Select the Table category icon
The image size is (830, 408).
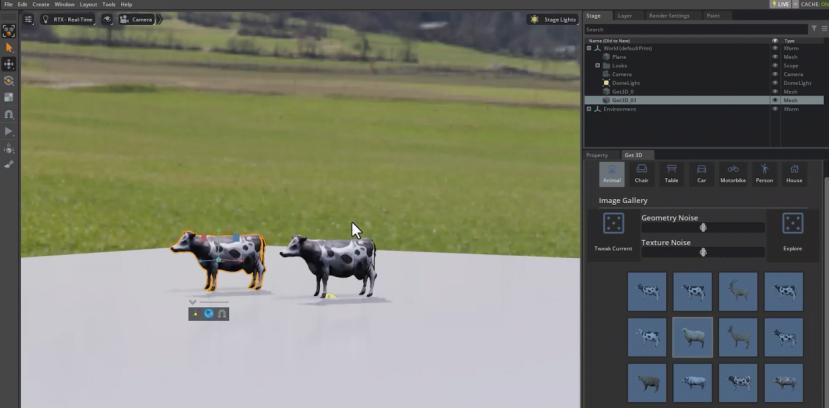coord(672,174)
